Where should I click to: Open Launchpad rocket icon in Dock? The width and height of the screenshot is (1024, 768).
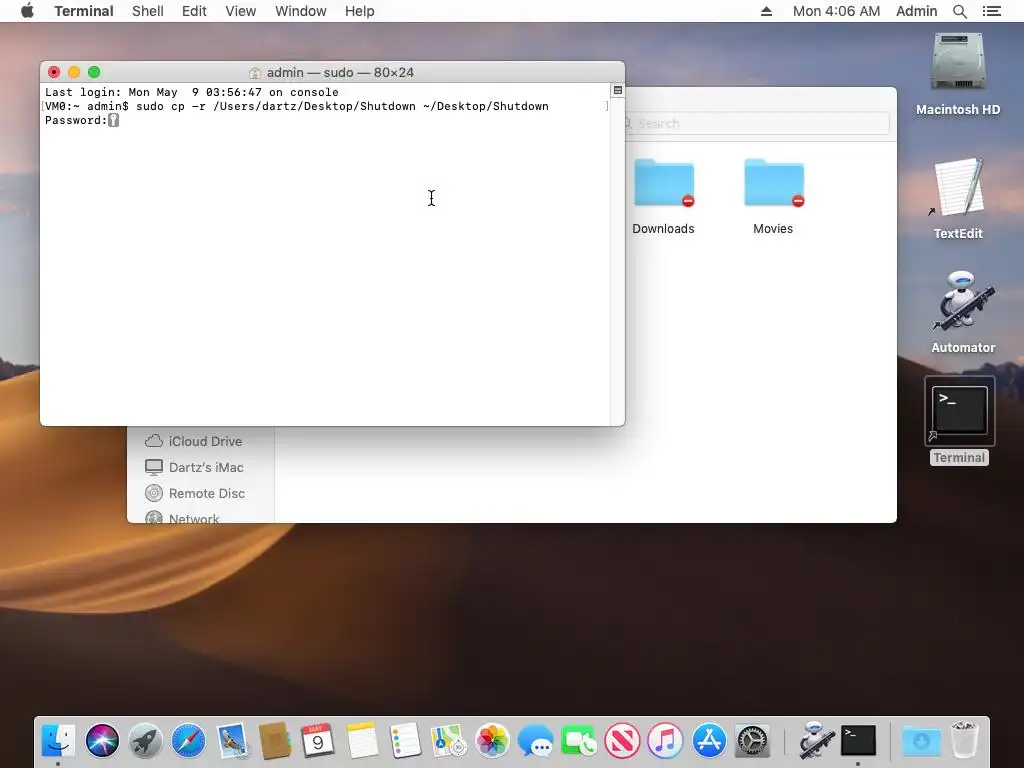click(146, 741)
